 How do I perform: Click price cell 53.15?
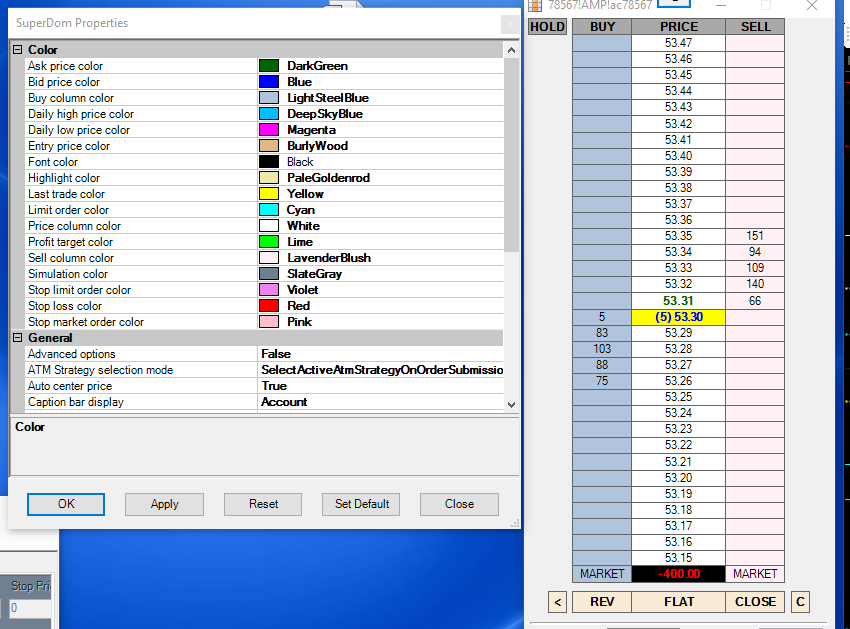click(678, 558)
